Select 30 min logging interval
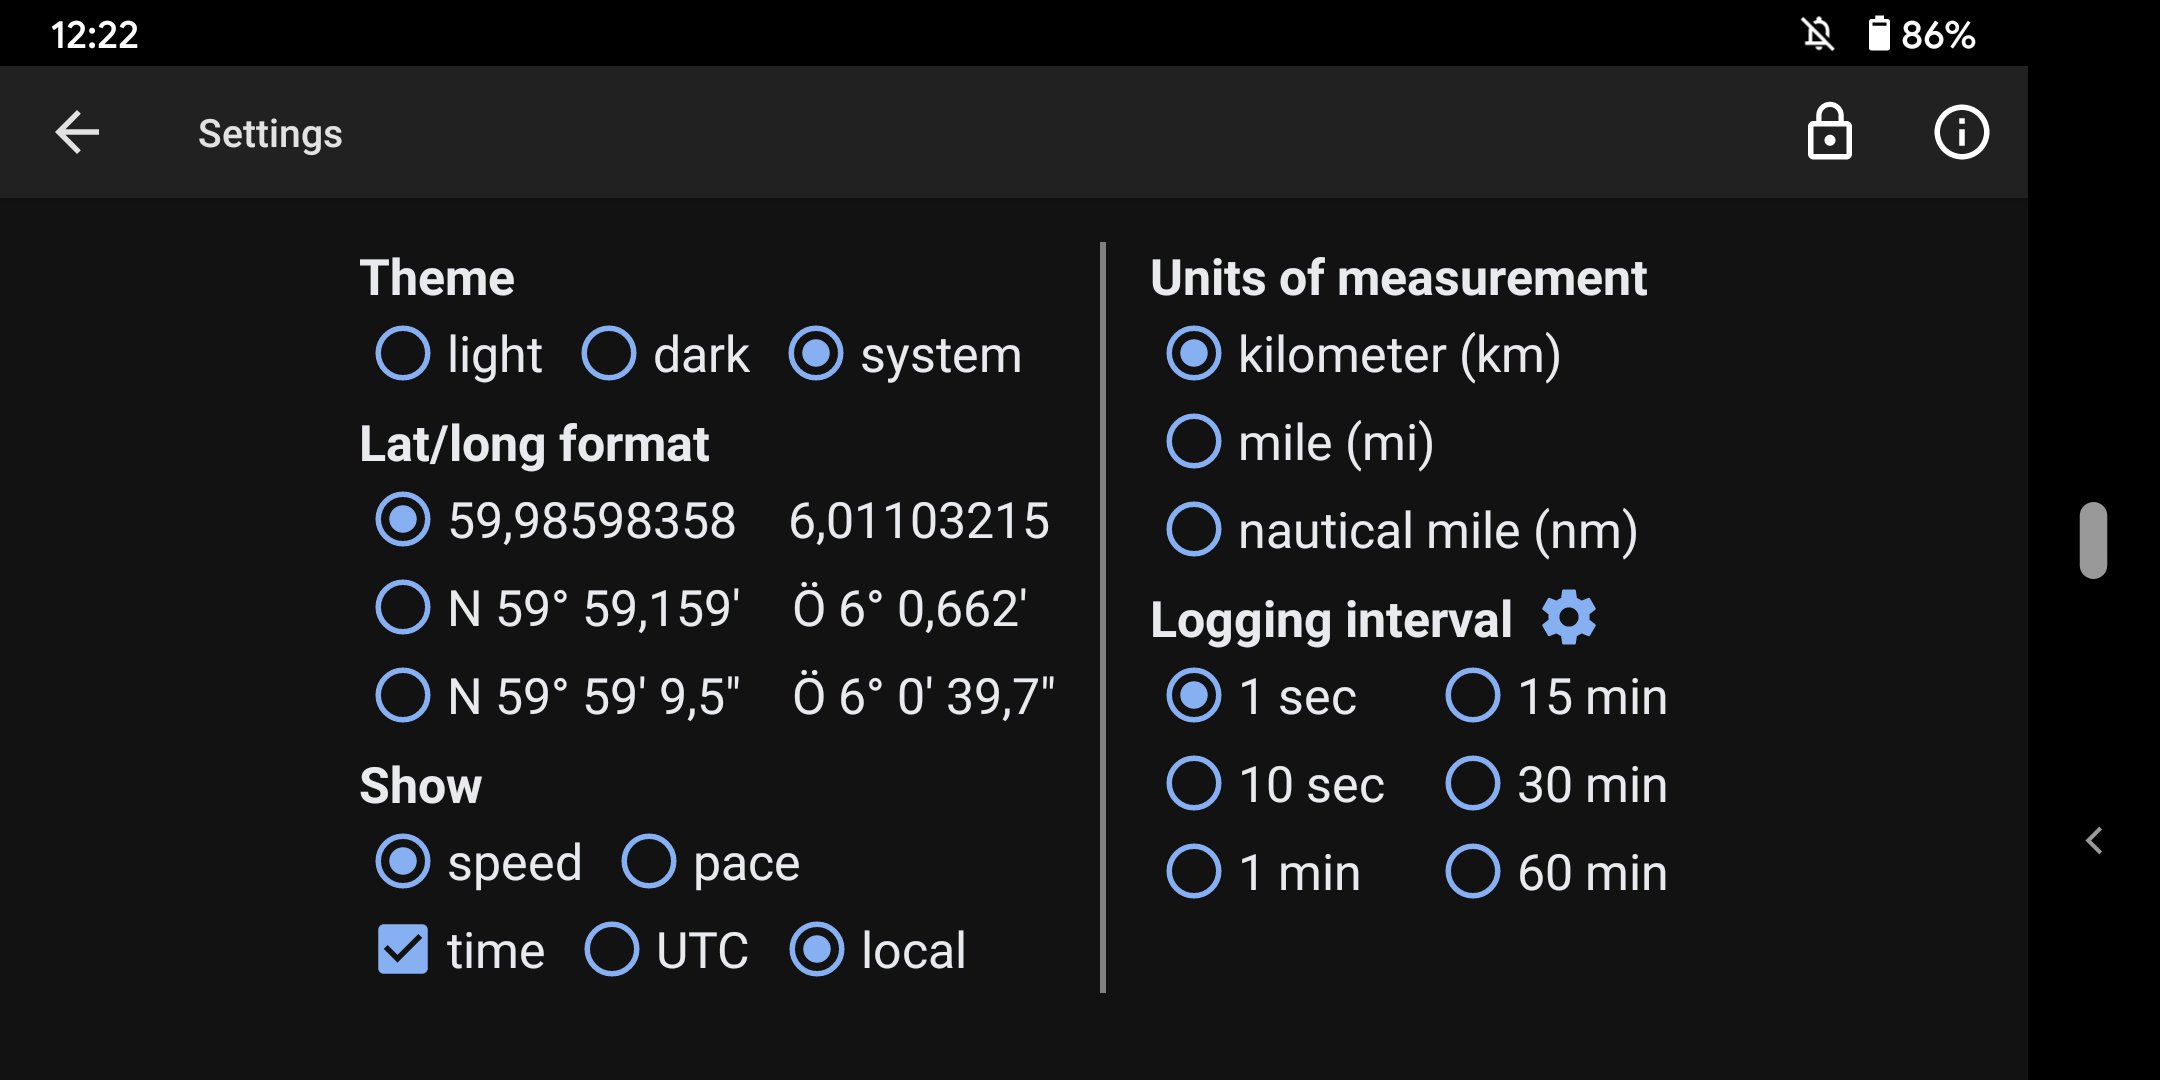 [1472, 784]
